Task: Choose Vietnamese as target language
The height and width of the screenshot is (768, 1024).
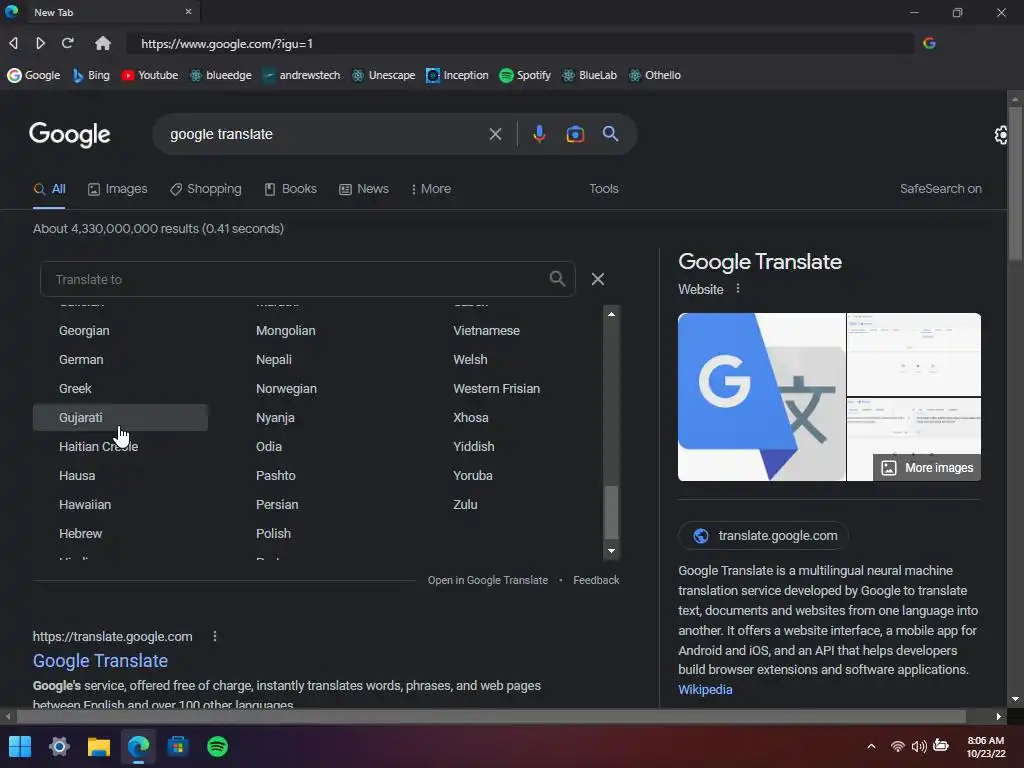Action: point(487,330)
